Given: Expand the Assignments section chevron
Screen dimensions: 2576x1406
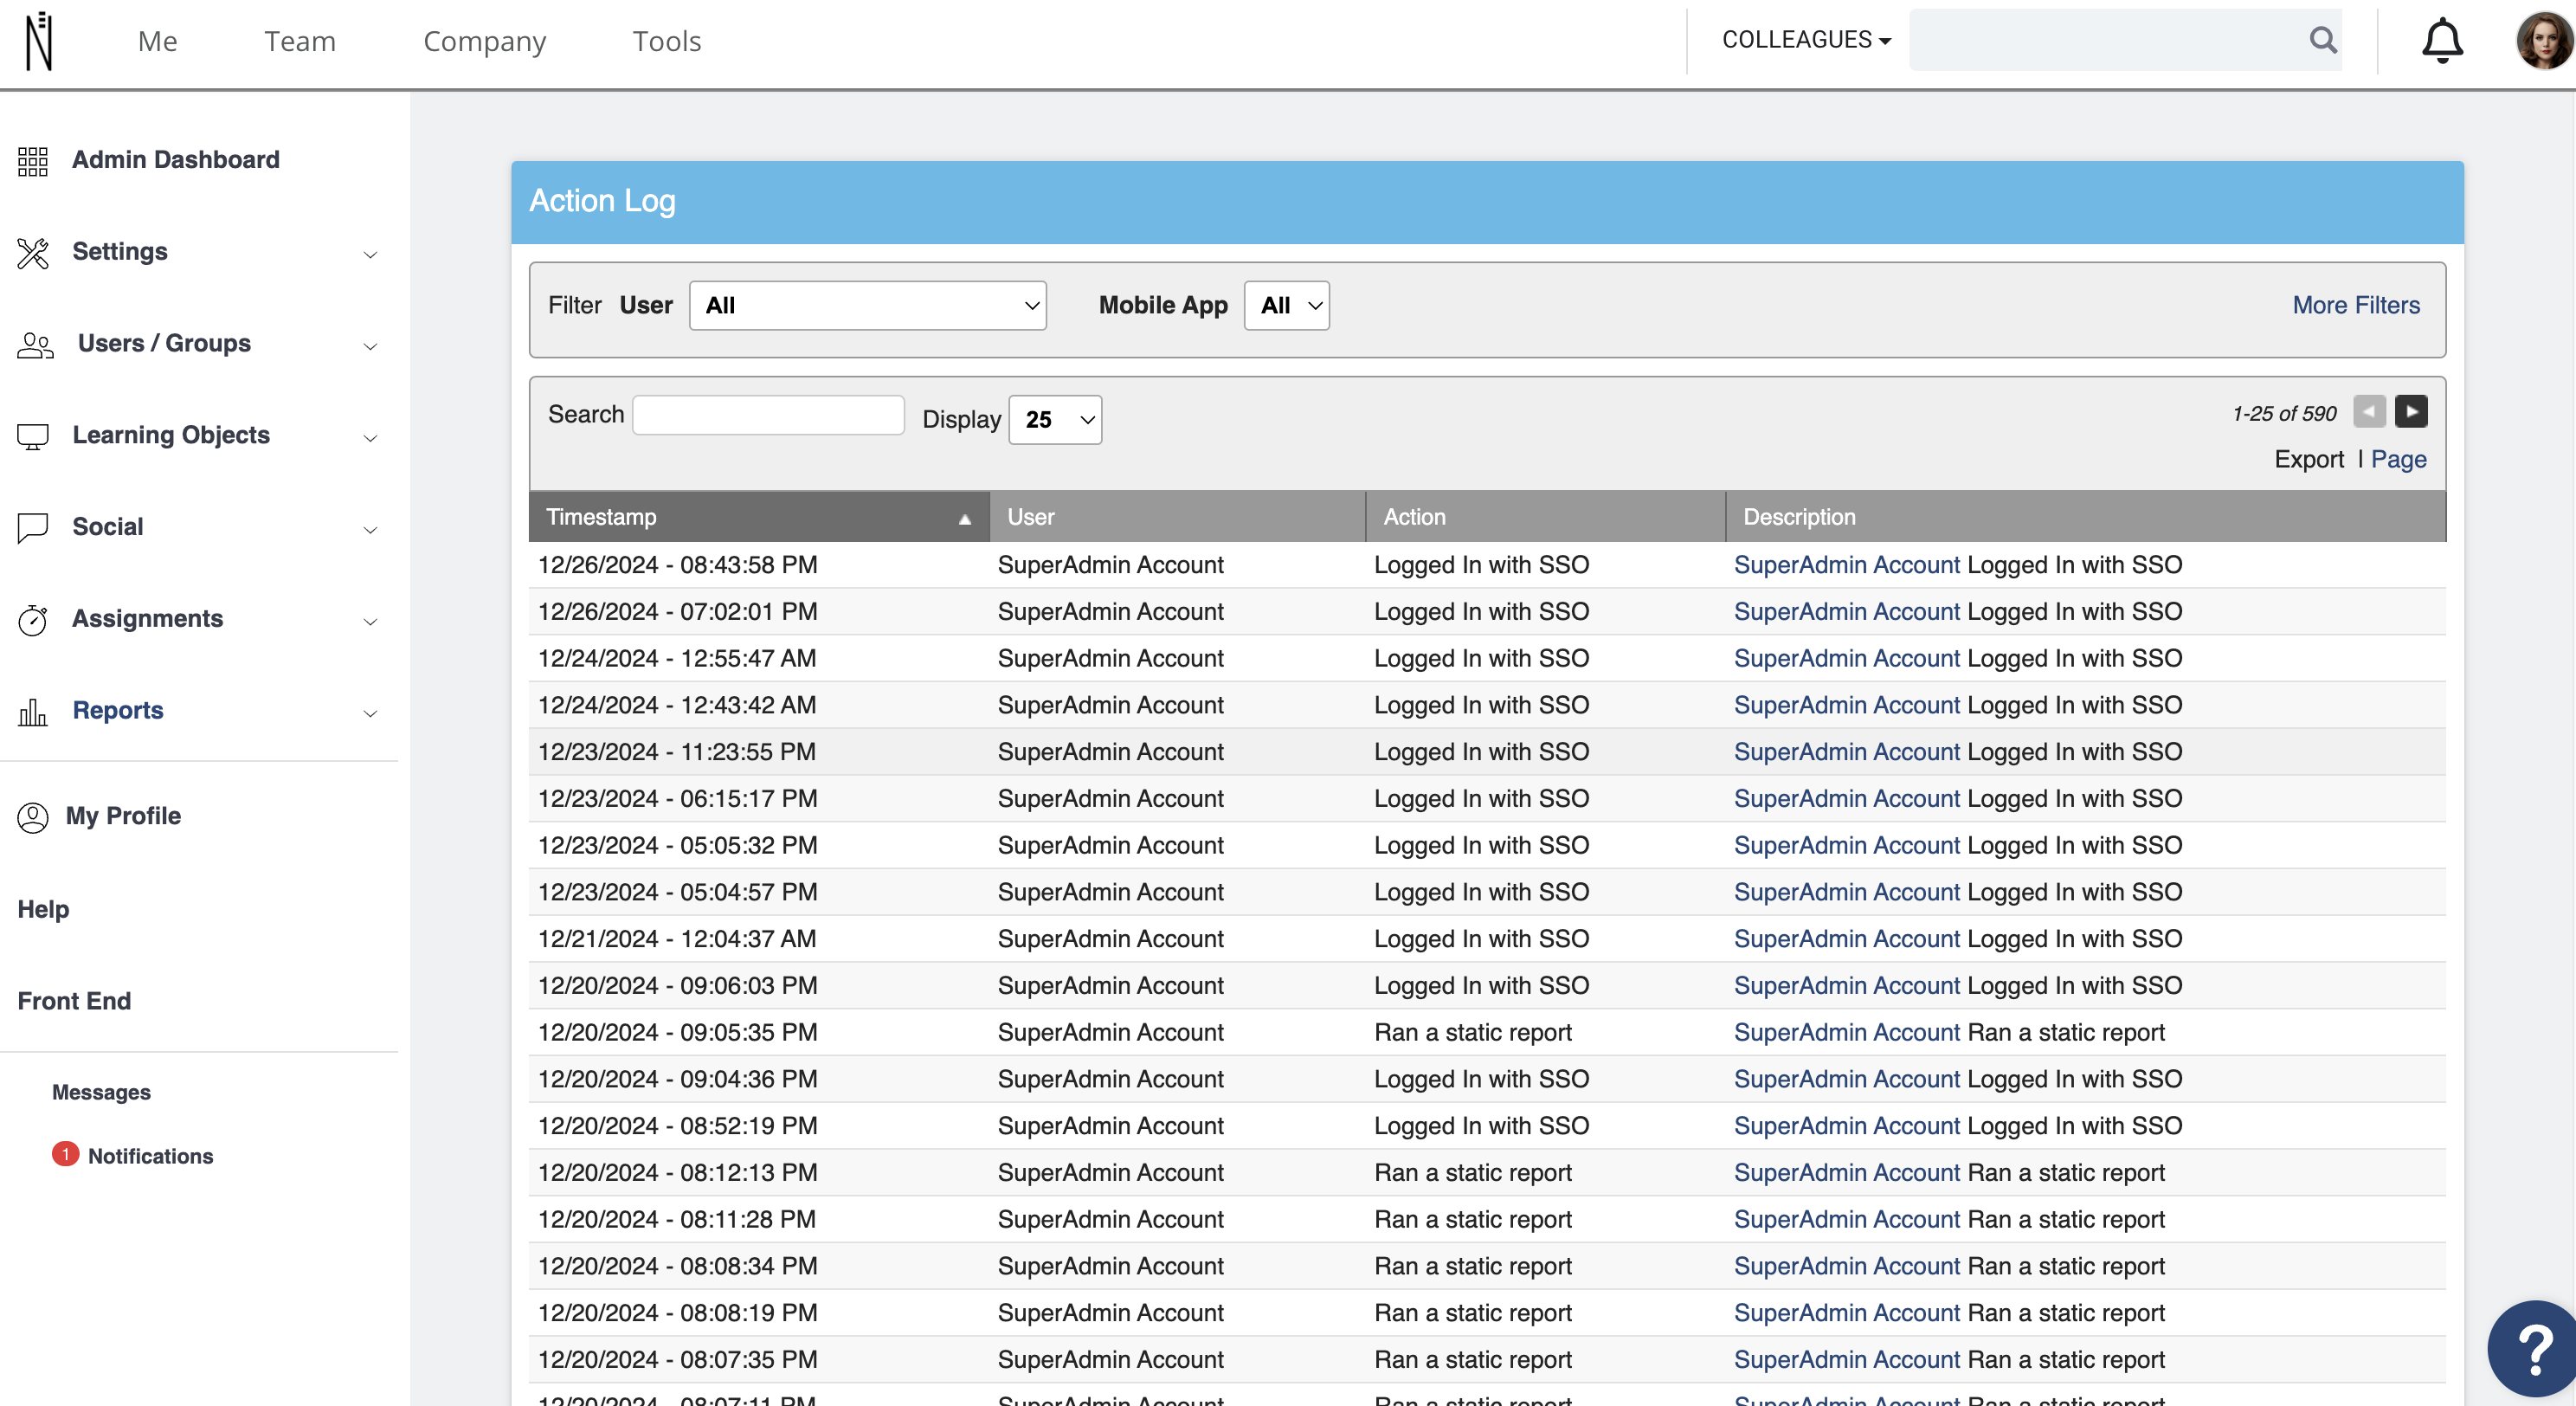Looking at the screenshot, I should [370, 621].
